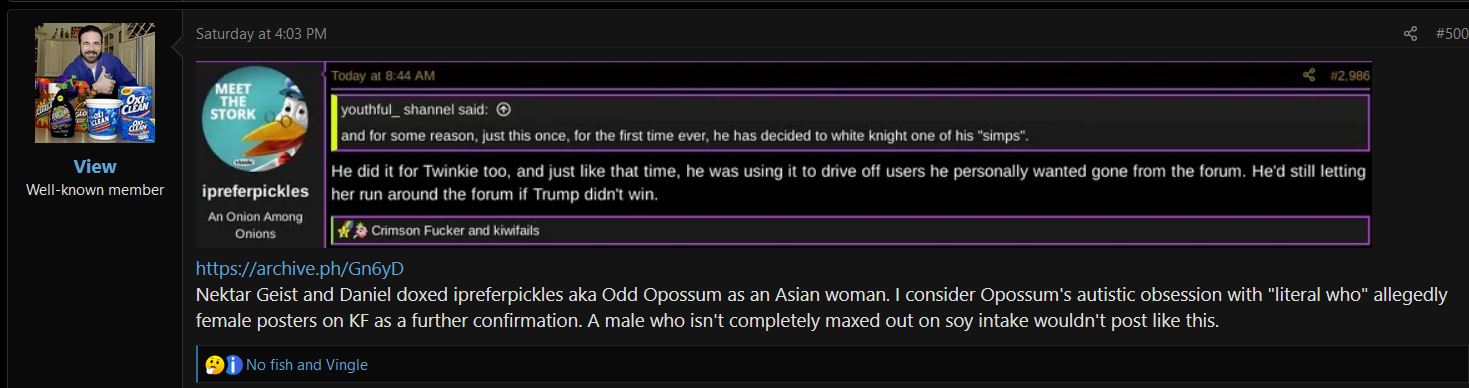Click the Saturday at 4:03 PM timestamp

pyautogui.click(x=261, y=34)
